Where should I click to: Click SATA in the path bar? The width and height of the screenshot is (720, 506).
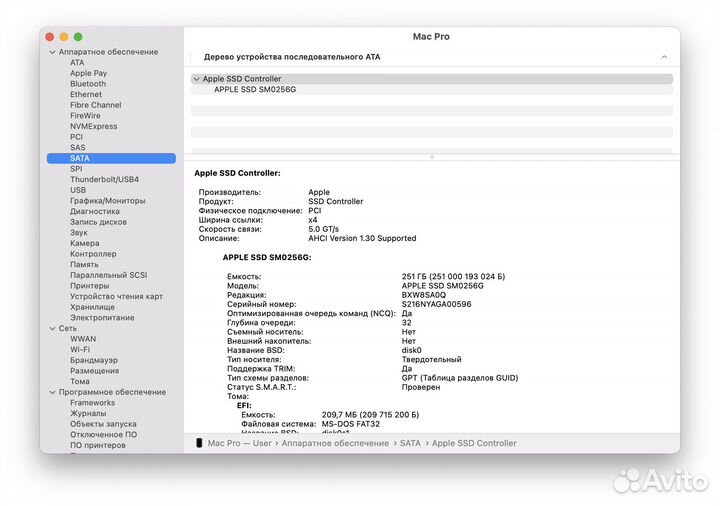410,443
